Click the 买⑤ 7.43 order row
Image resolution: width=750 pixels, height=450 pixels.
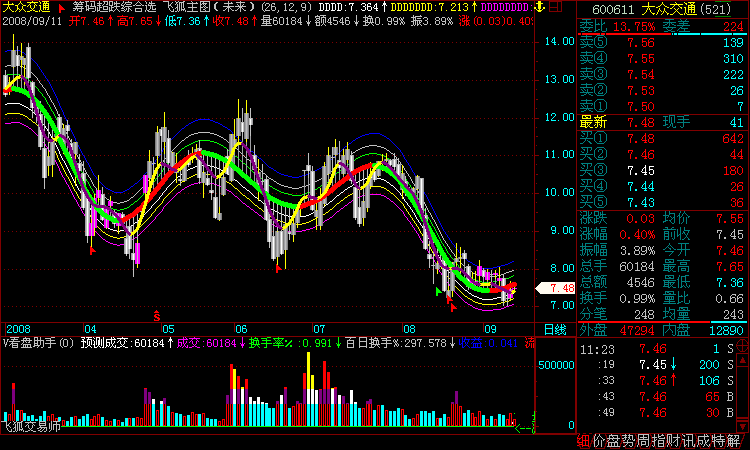click(x=662, y=202)
